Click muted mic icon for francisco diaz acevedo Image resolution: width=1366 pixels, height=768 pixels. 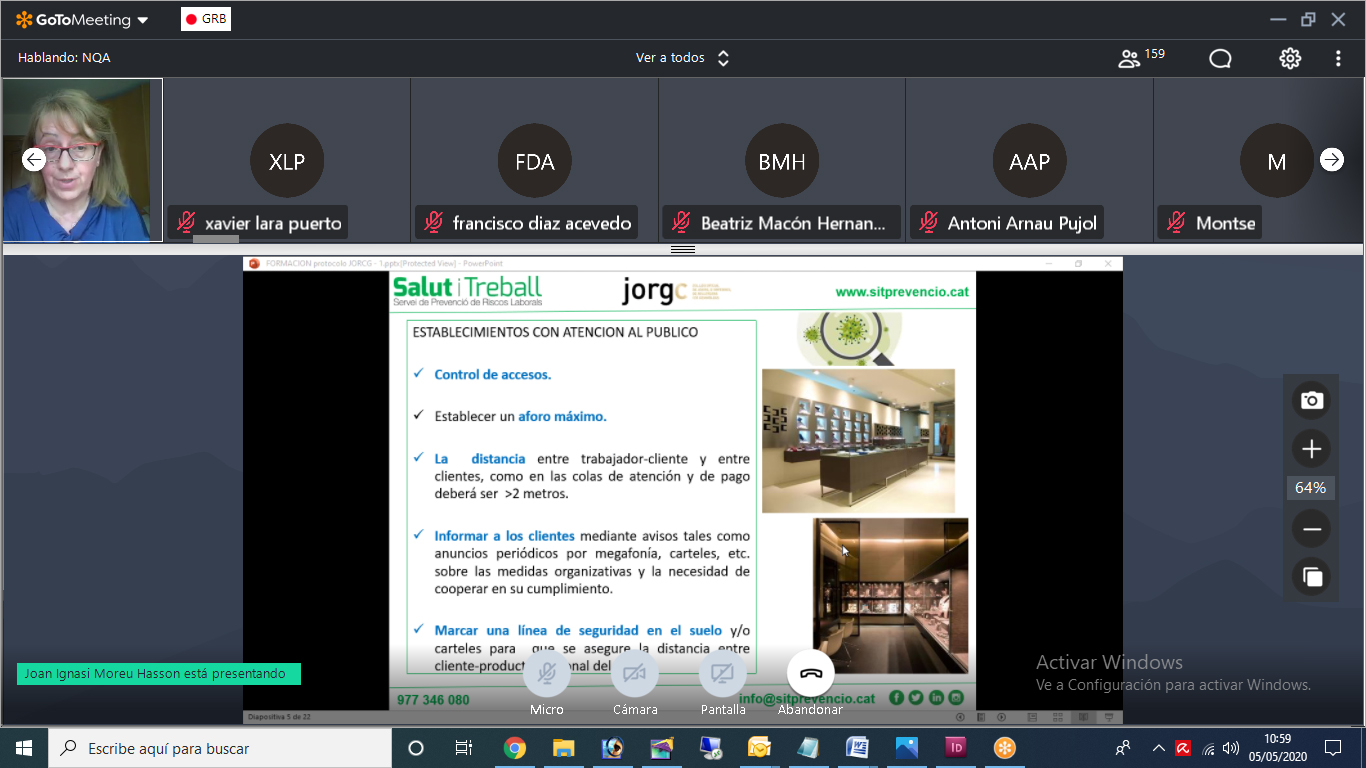434,222
